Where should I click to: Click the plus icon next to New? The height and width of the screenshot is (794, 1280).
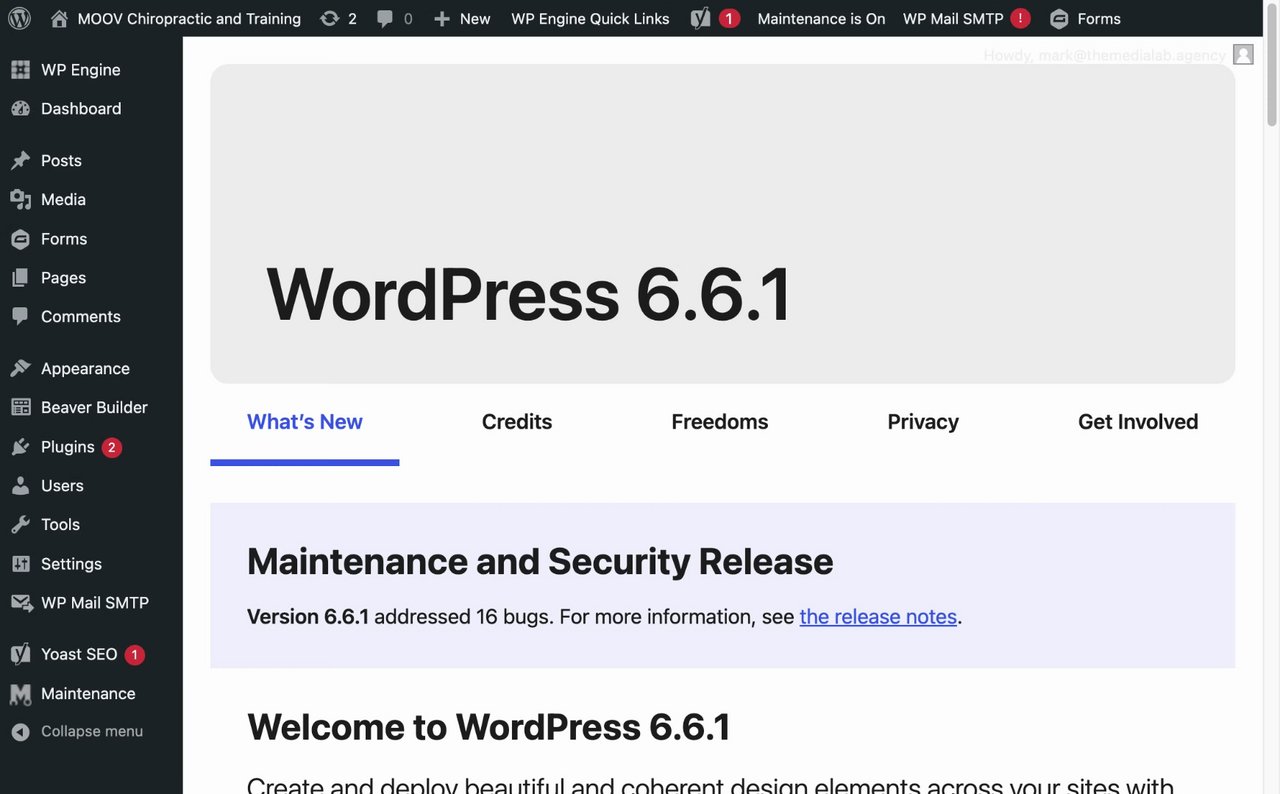[442, 19]
